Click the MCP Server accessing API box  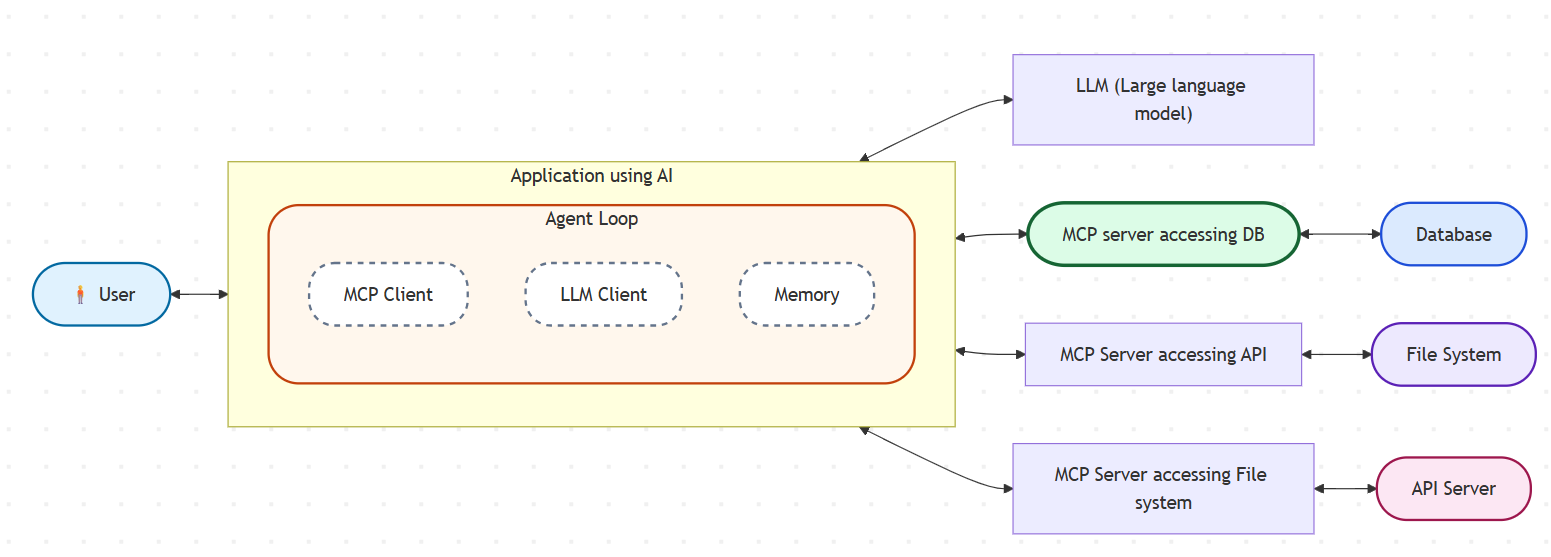[x=1162, y=354]
